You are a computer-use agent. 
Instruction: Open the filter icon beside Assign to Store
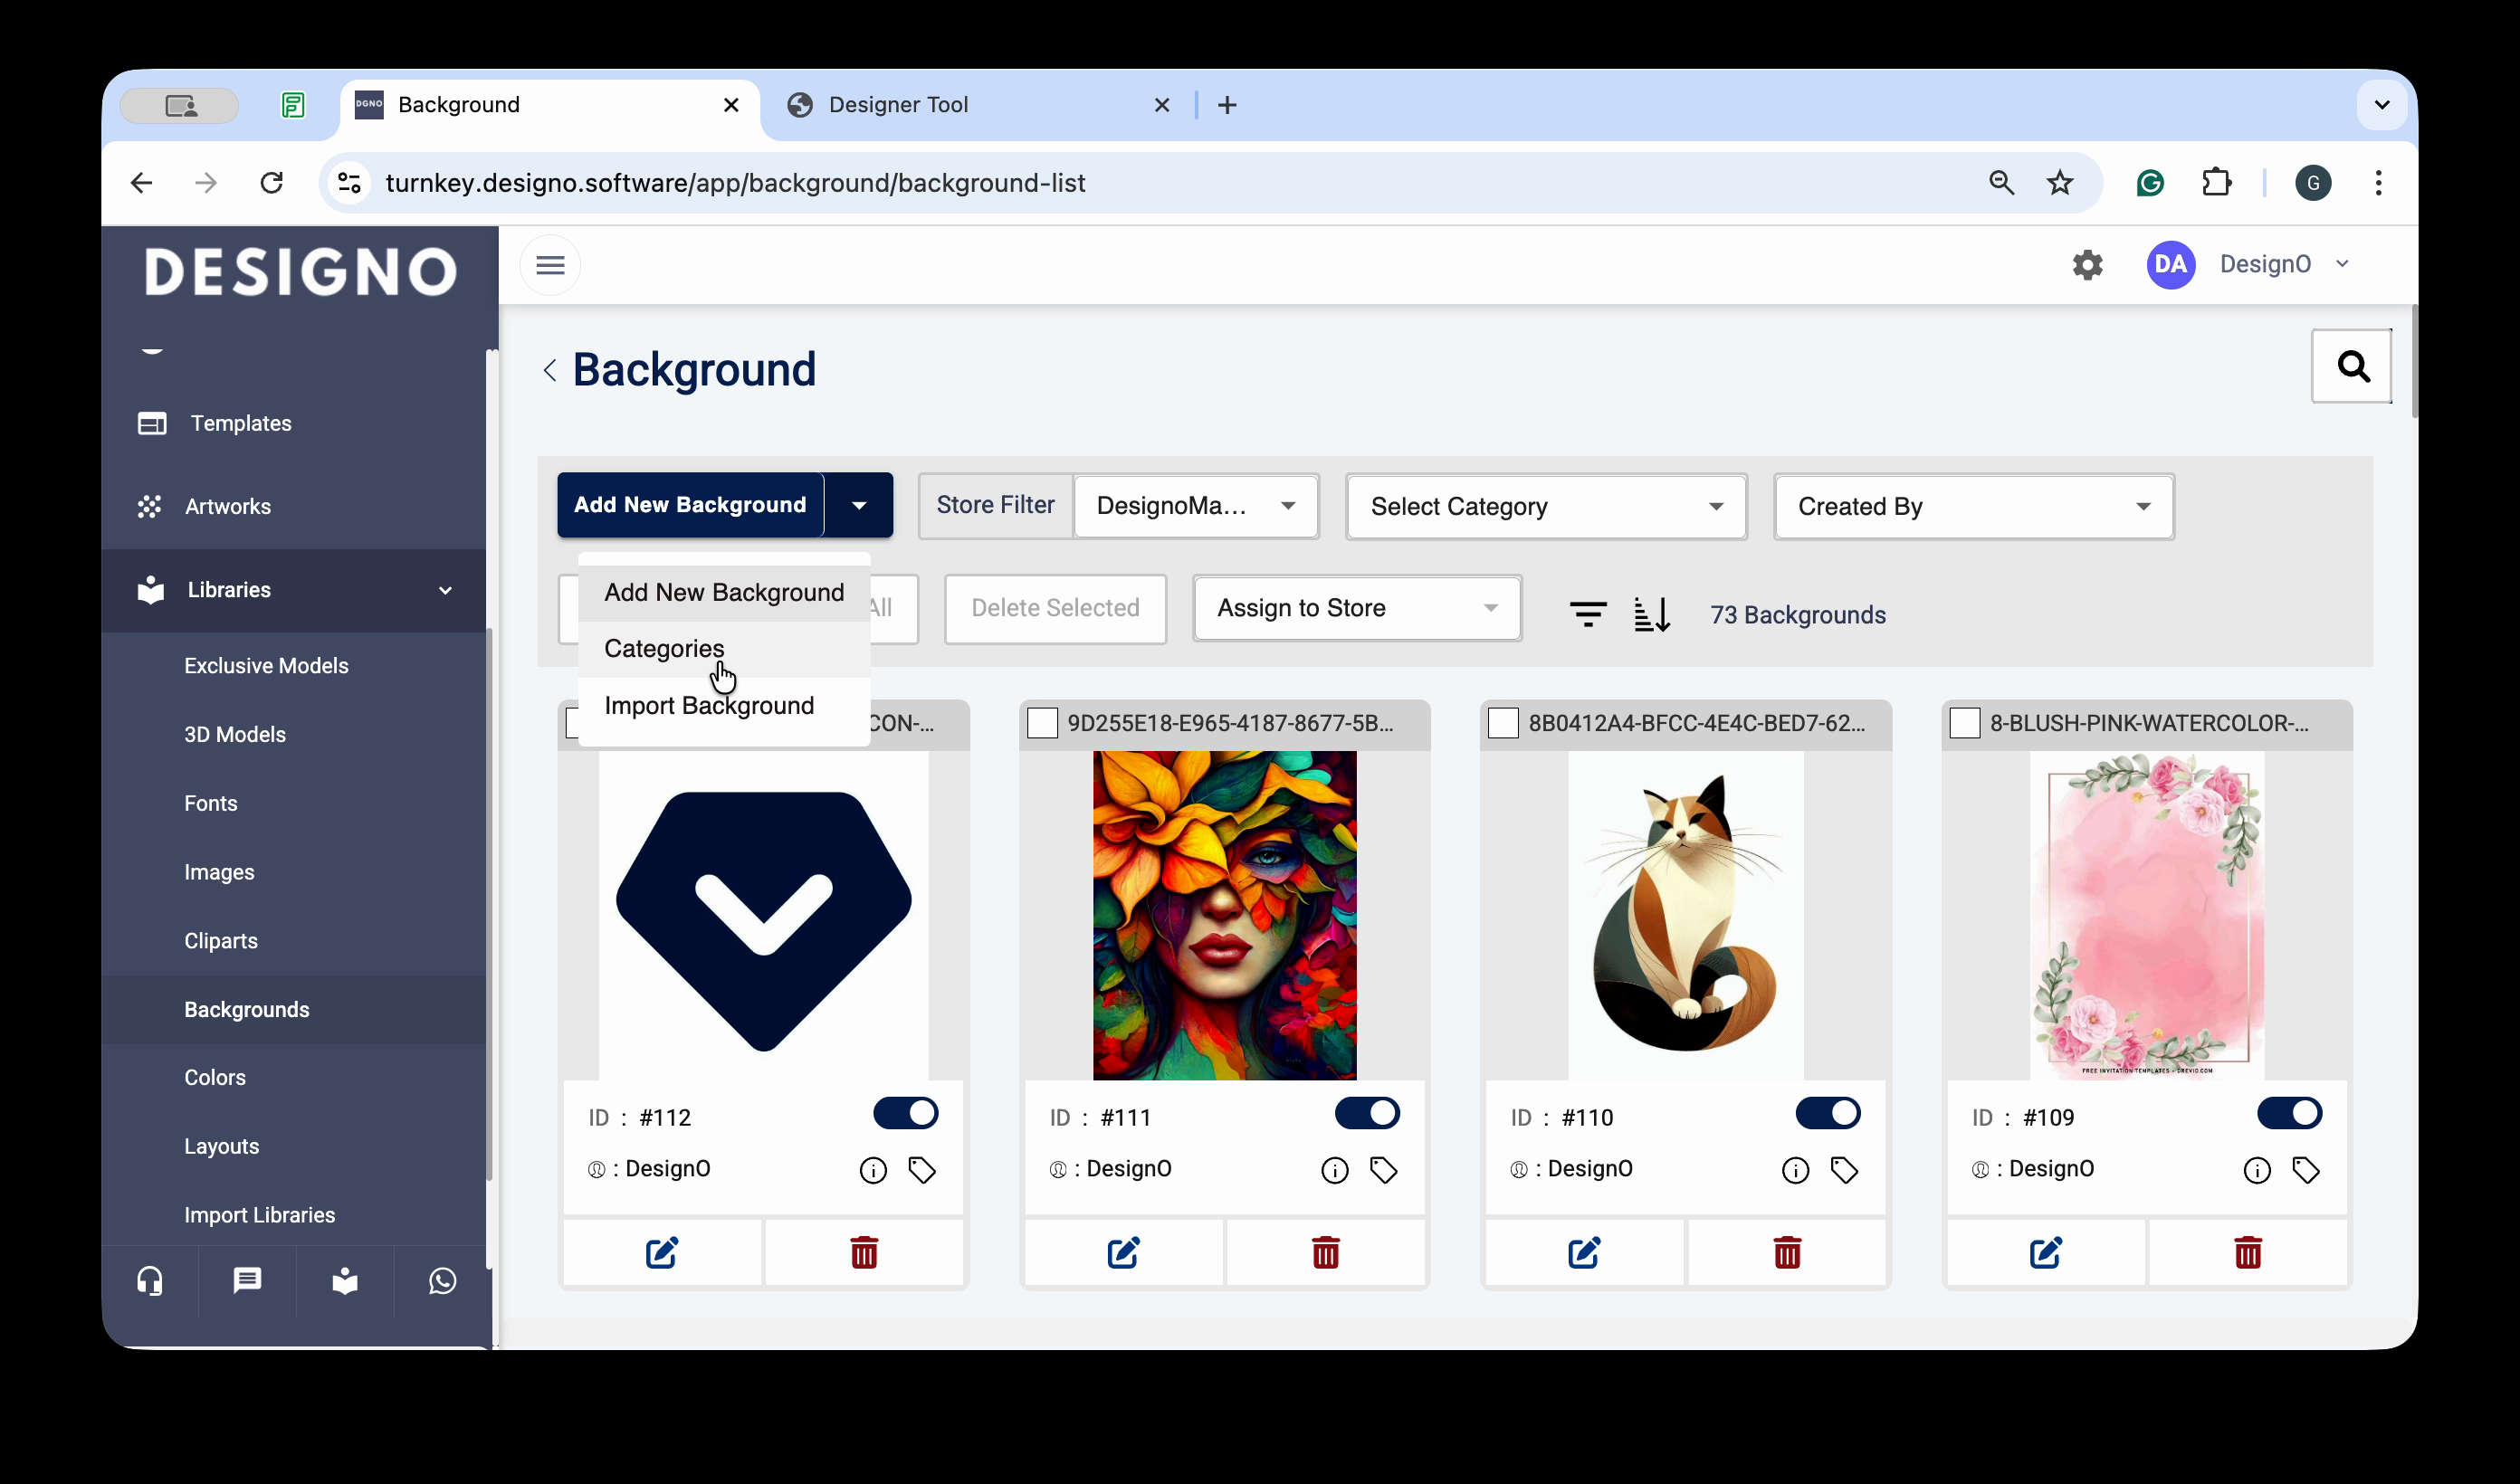click(x=1587, y=613)
